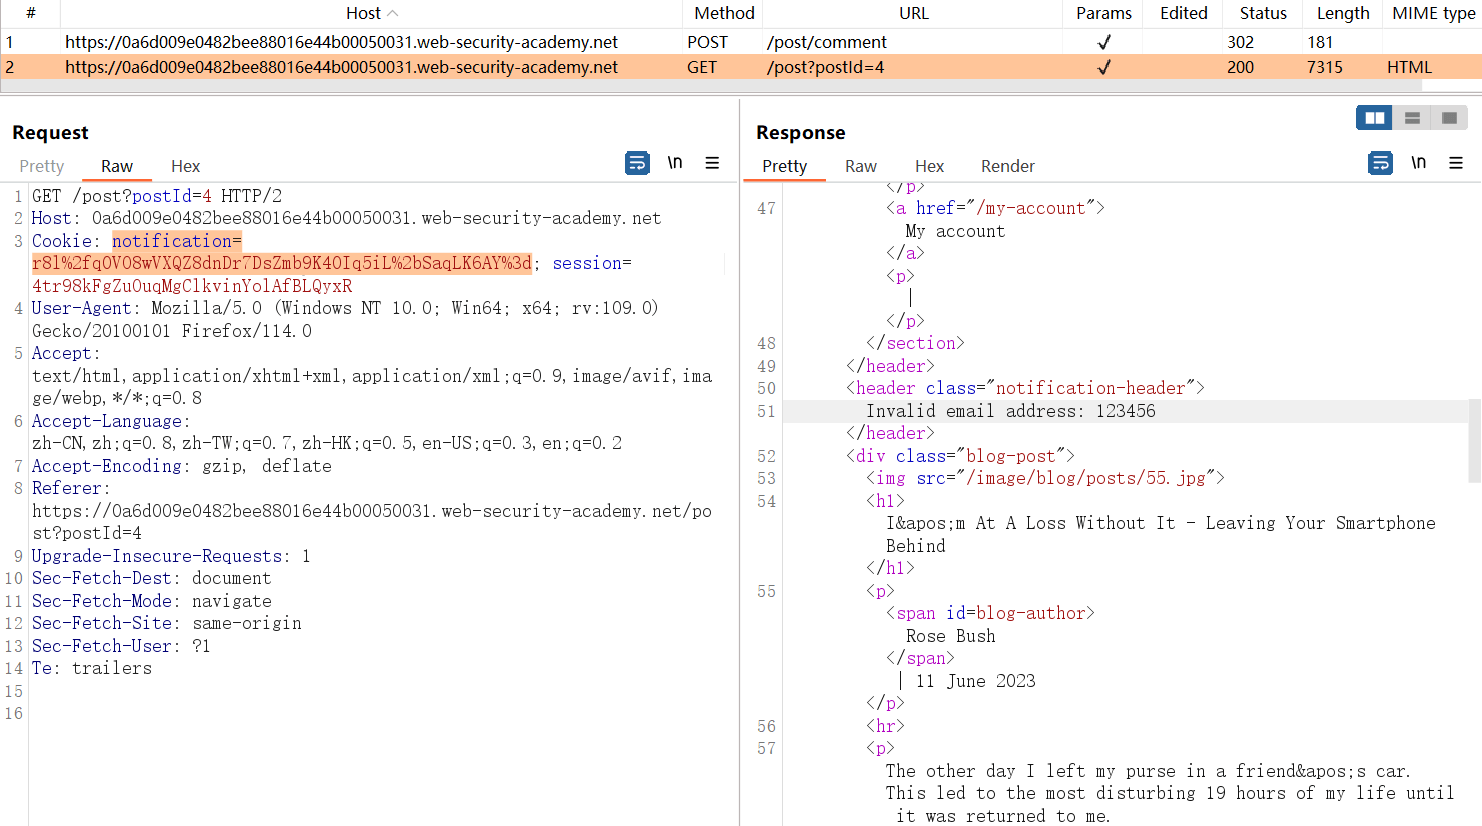Switch to combined tabbed view layout

coord(1449,118)
